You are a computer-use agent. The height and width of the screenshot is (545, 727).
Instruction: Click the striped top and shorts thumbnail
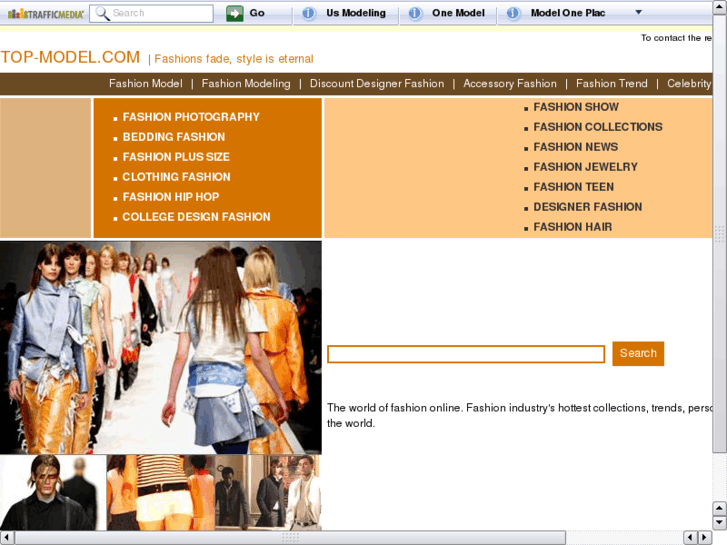point(161,493)
